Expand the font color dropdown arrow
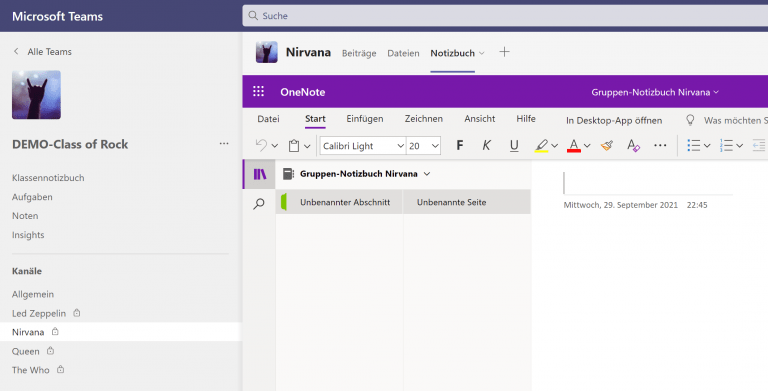The height and width of the screenshot is (391, 768). 587,146
